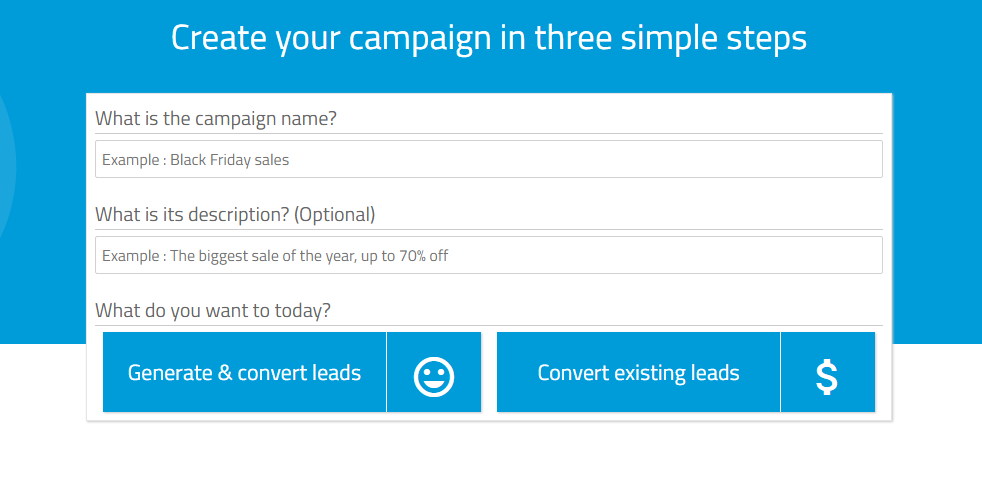Click the "What do you want to today?" label
The image size is (982, 488).
point(213,310)
